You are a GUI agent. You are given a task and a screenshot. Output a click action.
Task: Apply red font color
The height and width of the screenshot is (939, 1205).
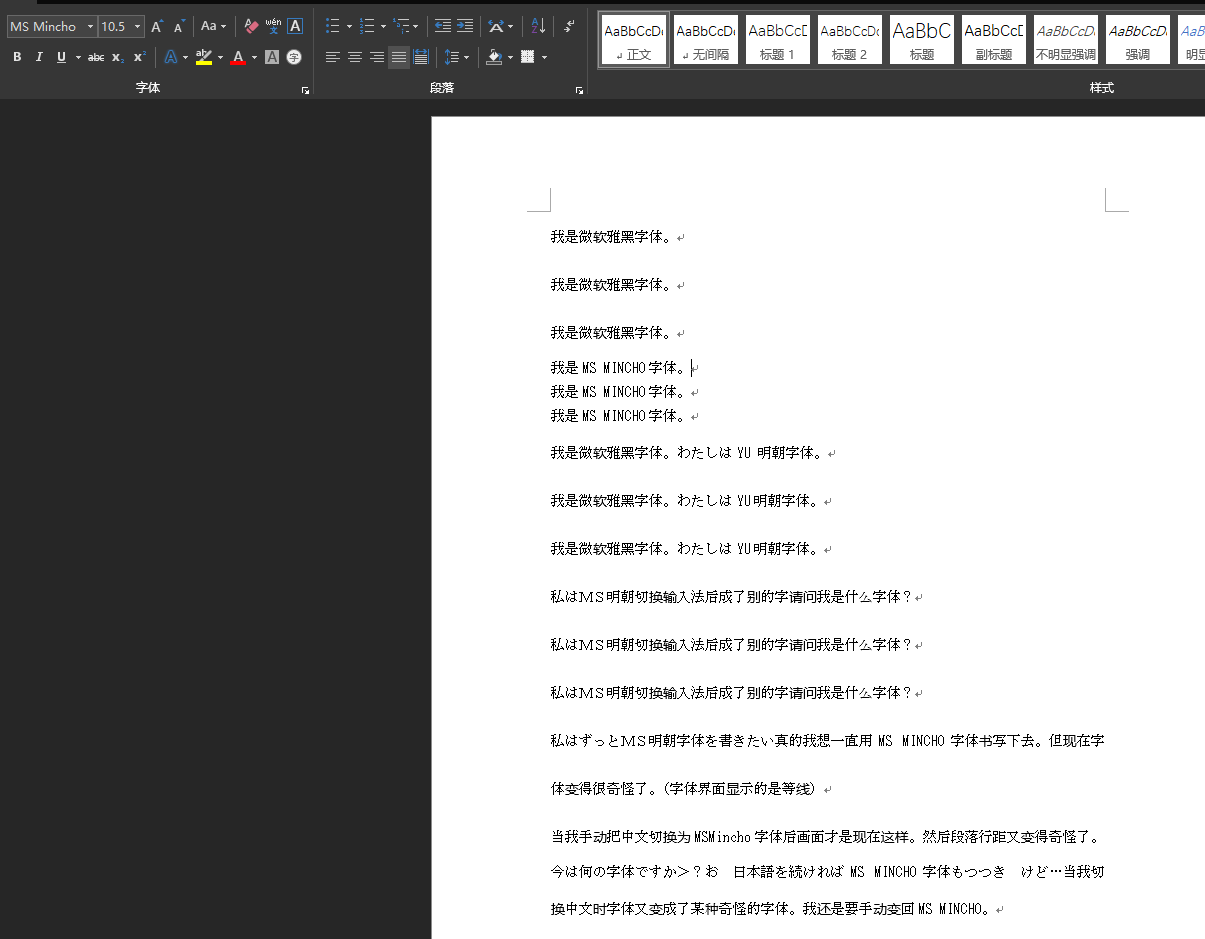[238, 57]
